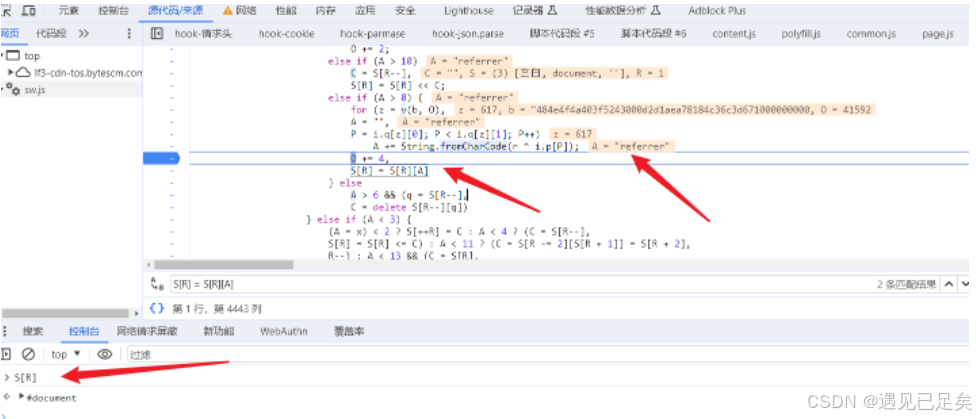
Task: Open the polyfill.js file tab
Action: pyautogui.click(x=801, y=34)
